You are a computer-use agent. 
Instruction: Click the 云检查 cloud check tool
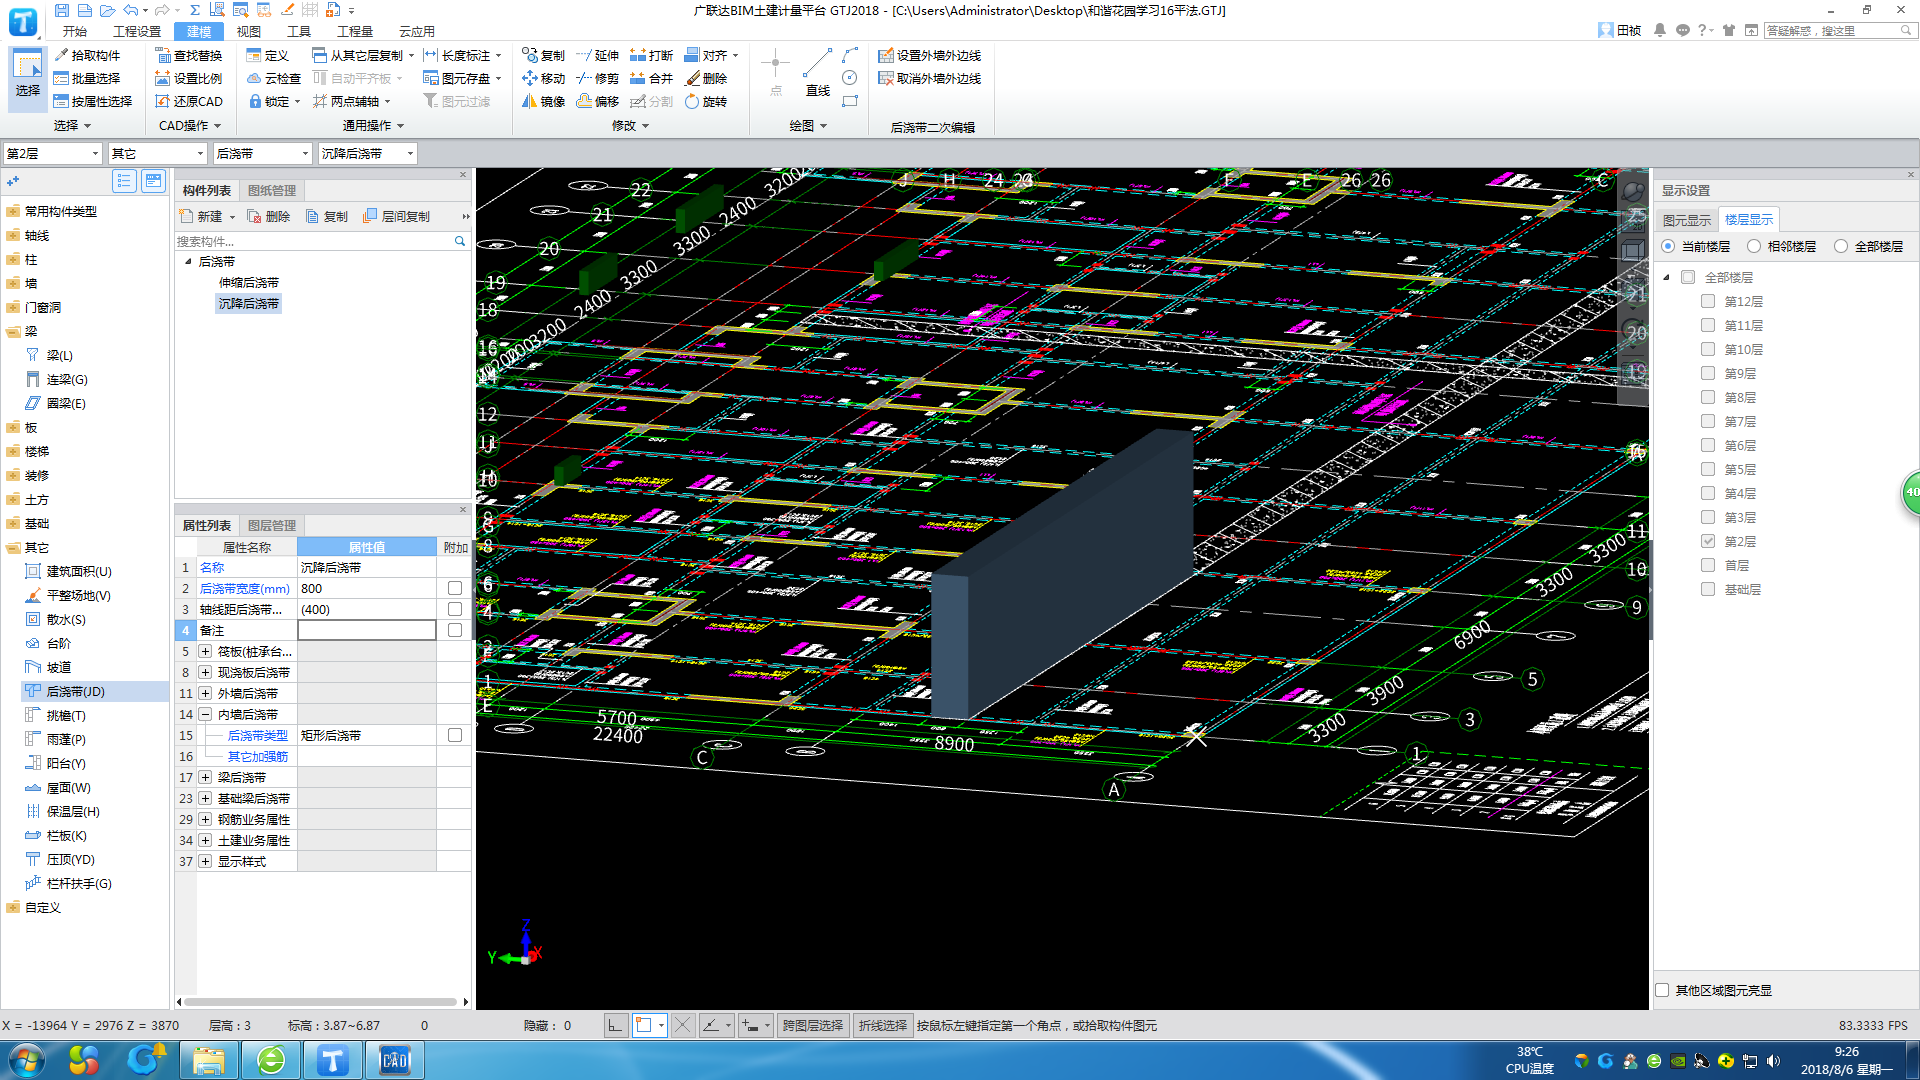pyautogui.click(x=274, y=78)
